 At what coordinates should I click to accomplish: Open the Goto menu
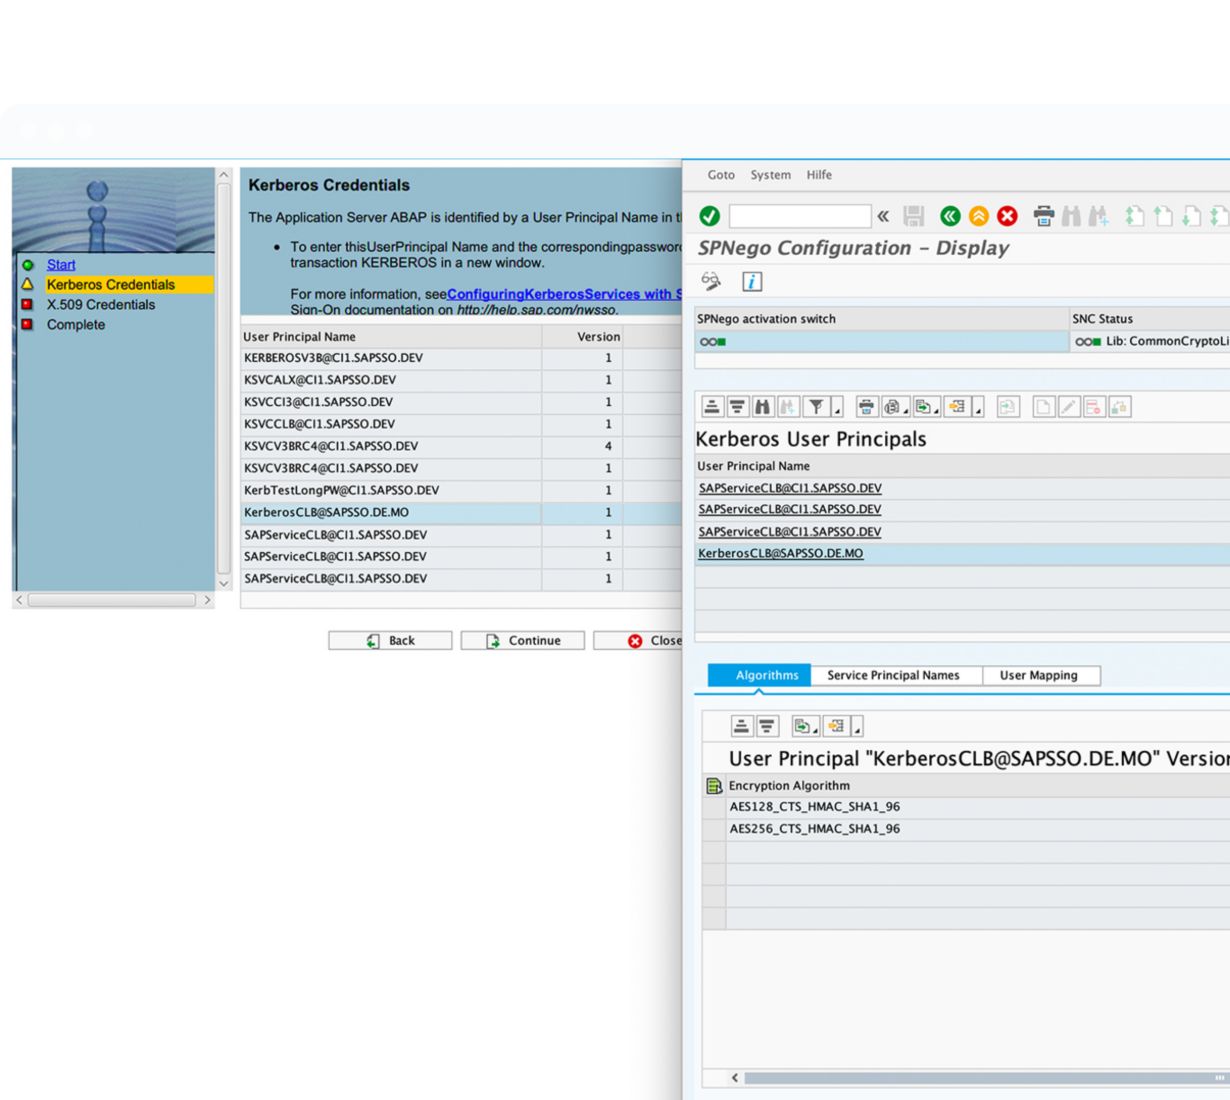tap(721, 175)
